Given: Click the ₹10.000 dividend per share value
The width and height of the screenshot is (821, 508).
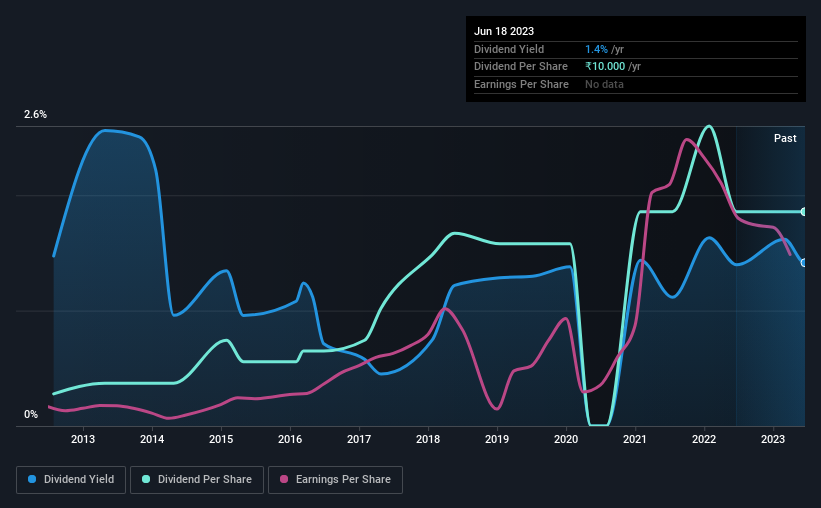Looking at the screenshot, I should (x=605, y=67).
